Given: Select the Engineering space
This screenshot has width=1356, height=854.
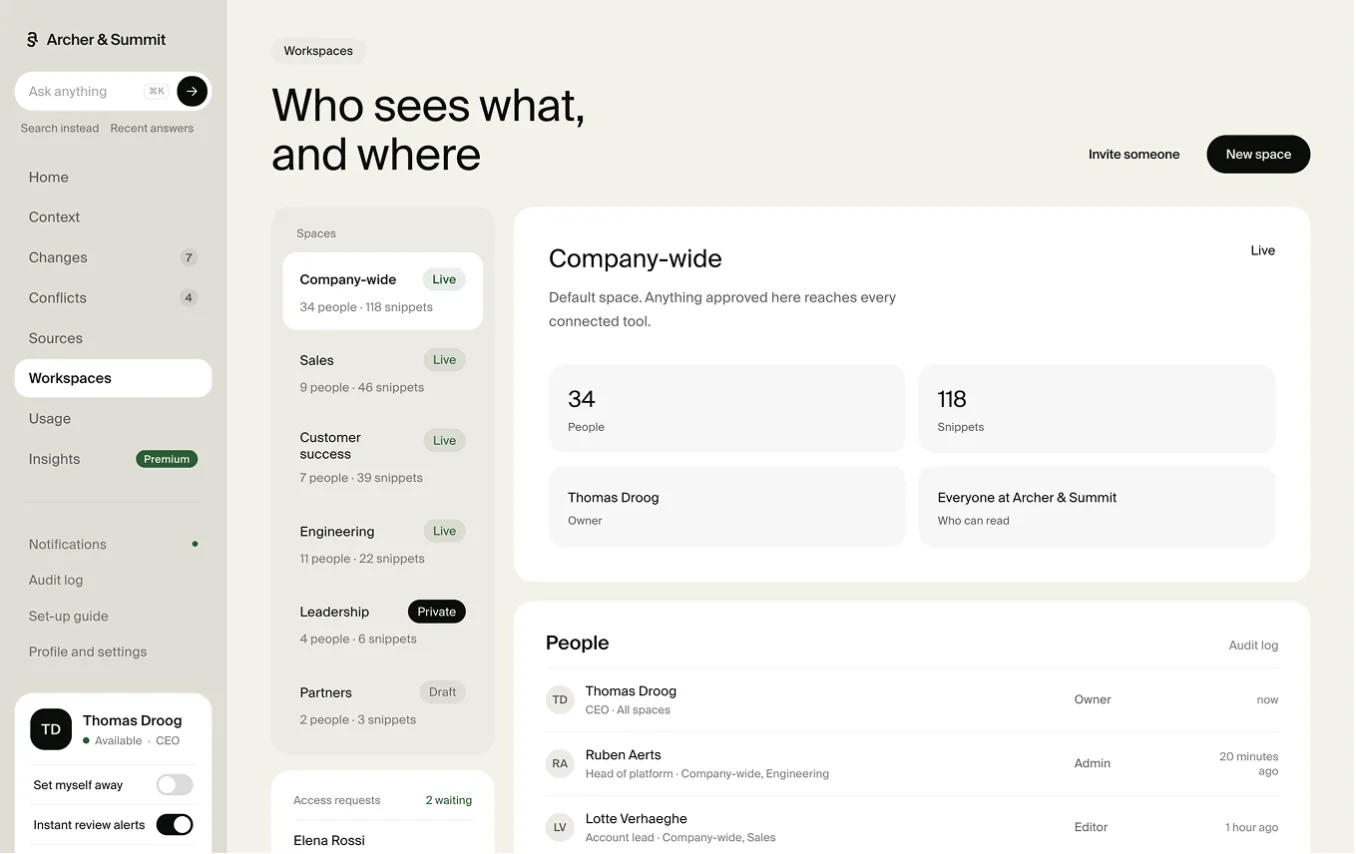Looking at the screenshot, I should 383,543.
